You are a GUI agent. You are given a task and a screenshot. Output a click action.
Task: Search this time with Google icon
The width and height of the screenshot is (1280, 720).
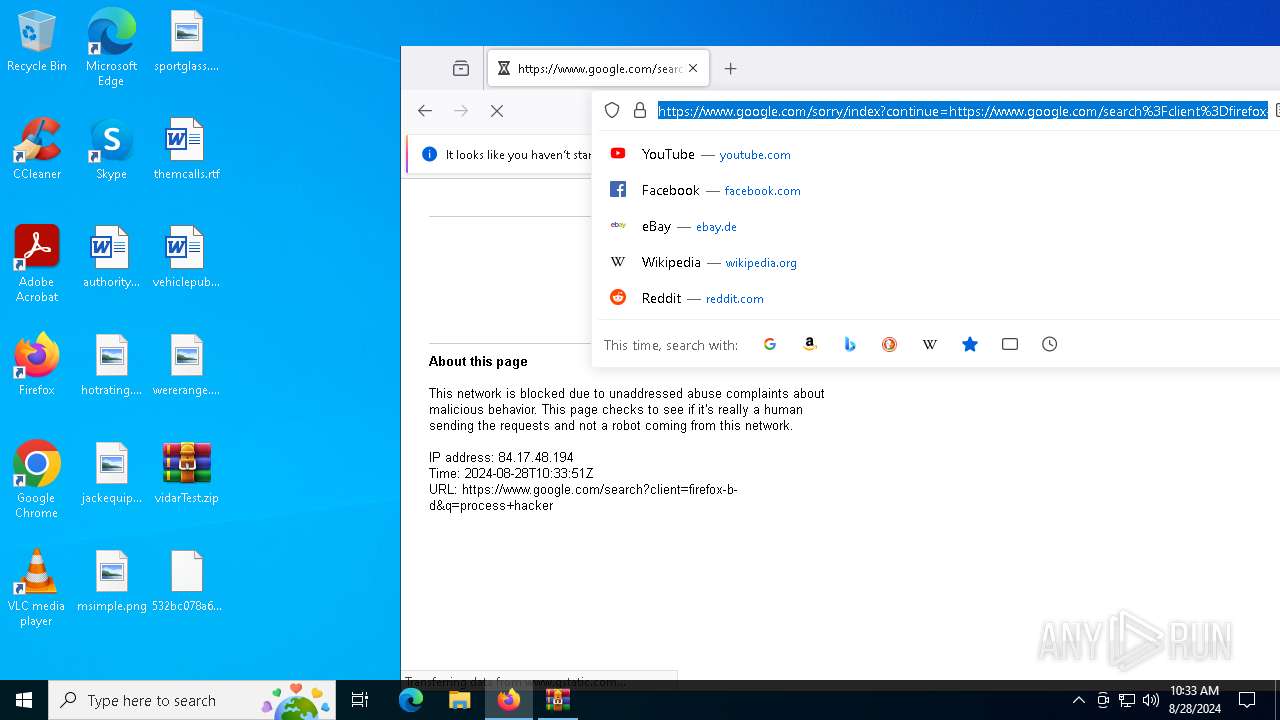pyautogui.click(x=770, y=344)
